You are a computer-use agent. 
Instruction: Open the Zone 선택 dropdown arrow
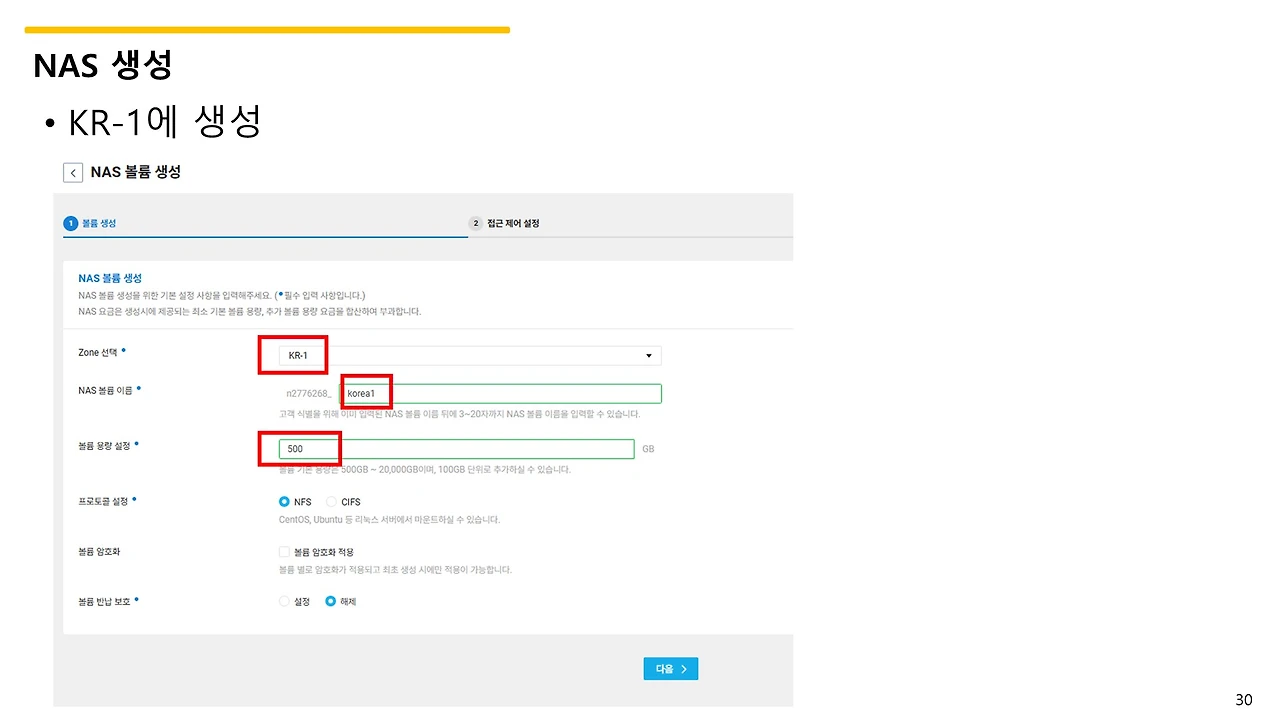coord(649,356)
